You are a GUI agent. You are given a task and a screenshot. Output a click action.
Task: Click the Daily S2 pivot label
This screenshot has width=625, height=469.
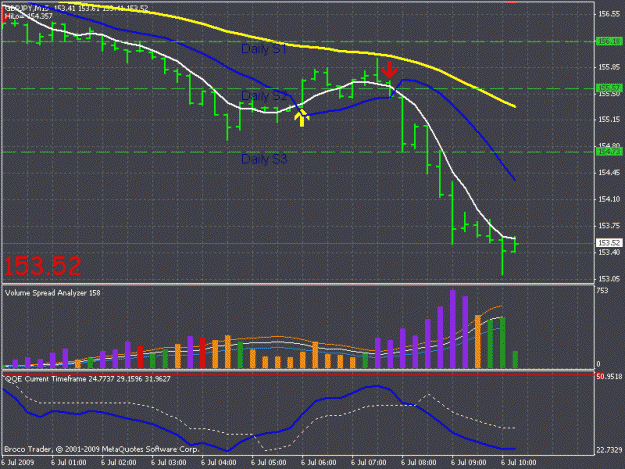pyautogui.click(x=264, y=96)
